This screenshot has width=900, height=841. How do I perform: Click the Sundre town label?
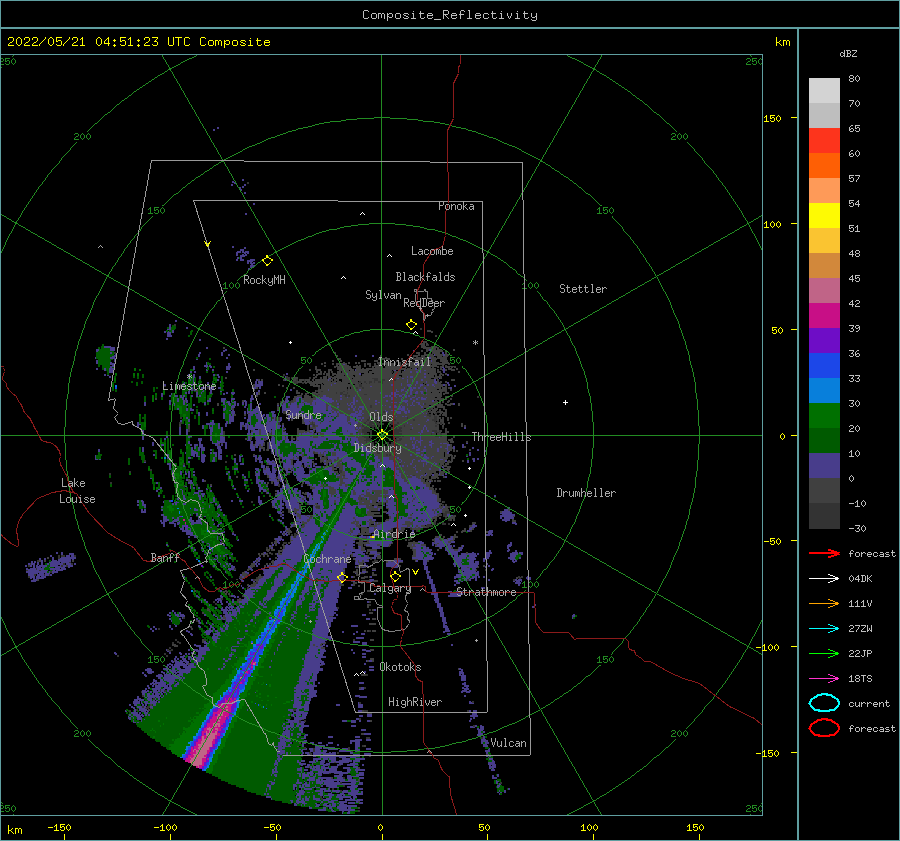[304, 414]
